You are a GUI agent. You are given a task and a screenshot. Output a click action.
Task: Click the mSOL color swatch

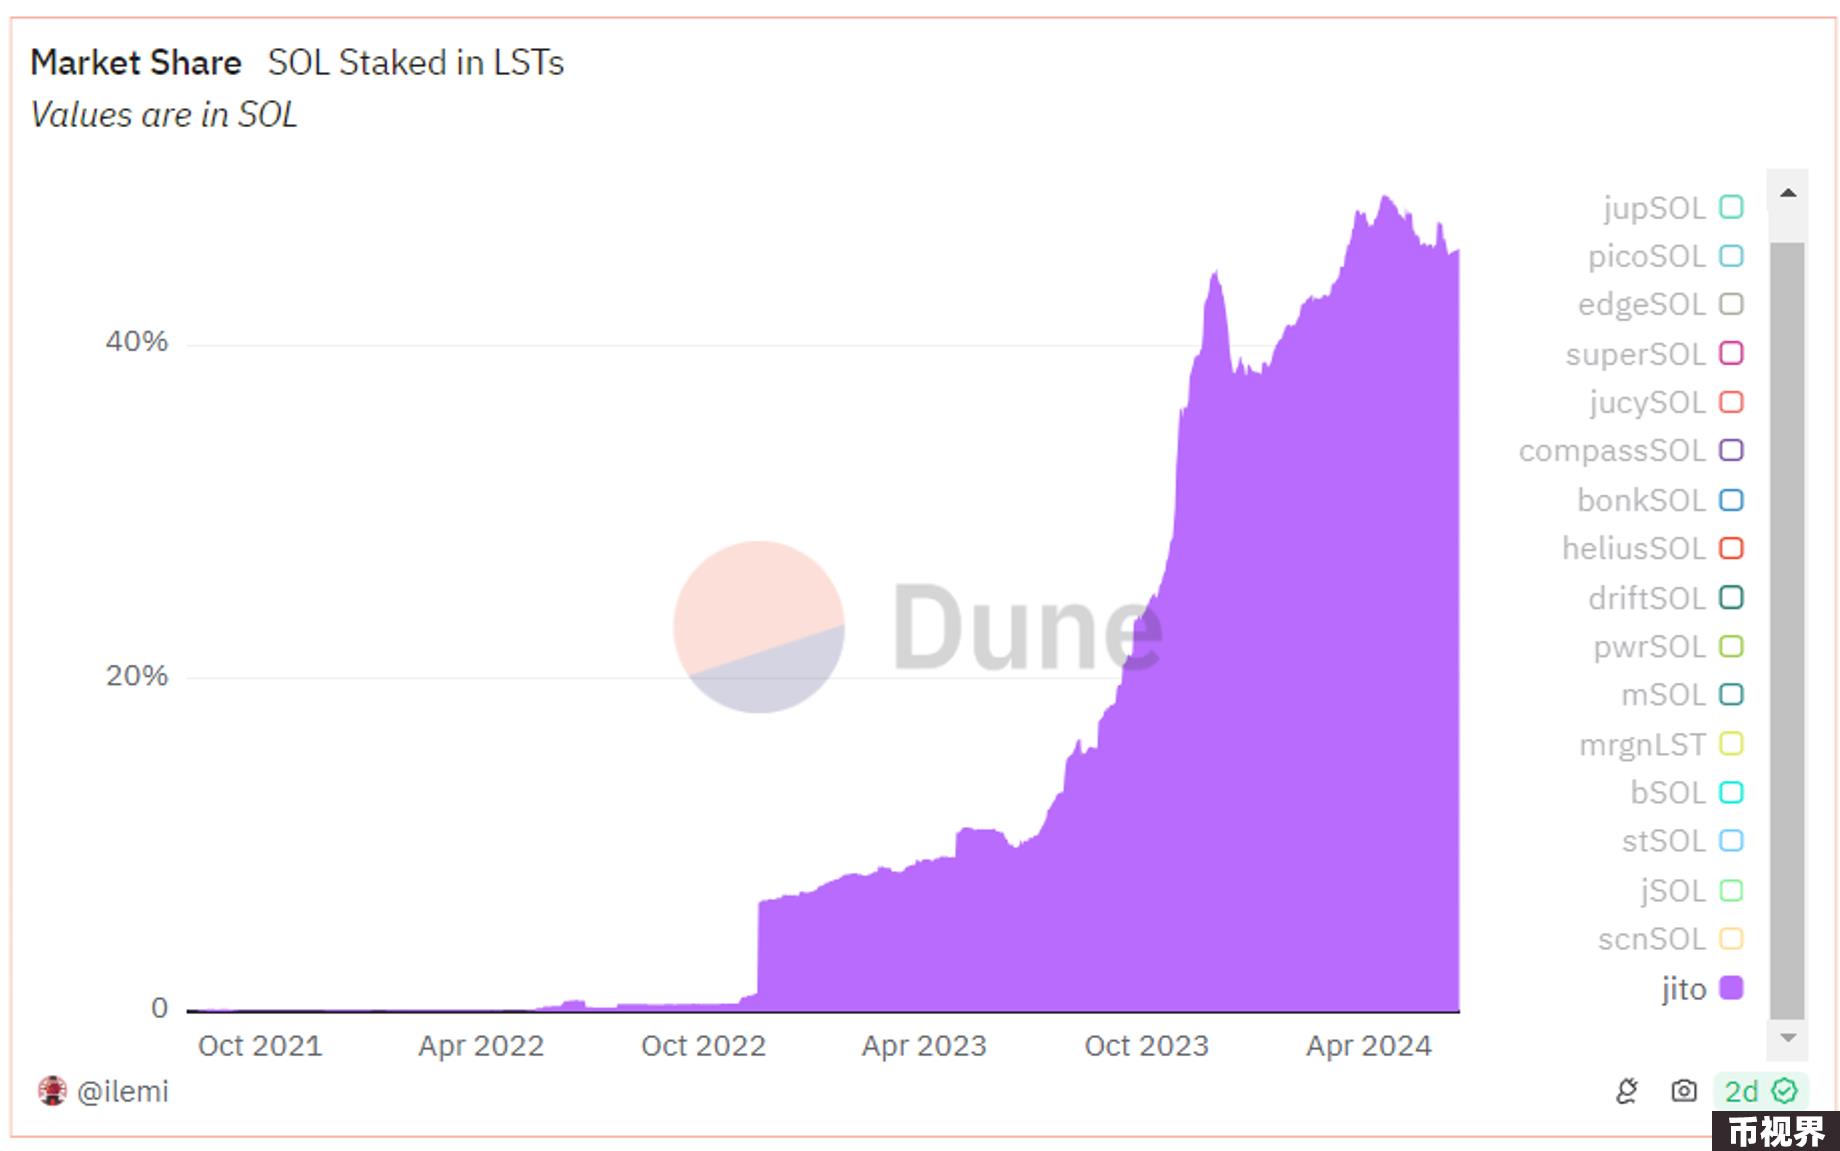pyautogui.click(x=1731, y=695)
